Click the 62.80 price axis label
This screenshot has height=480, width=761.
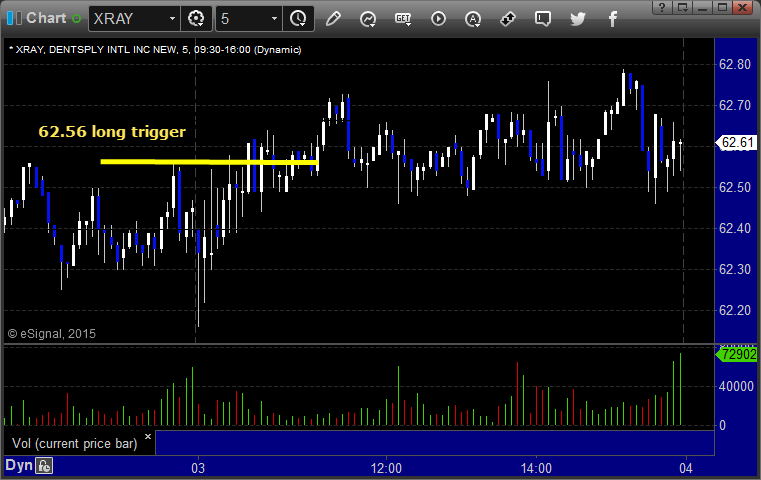[x=735, y=64]
